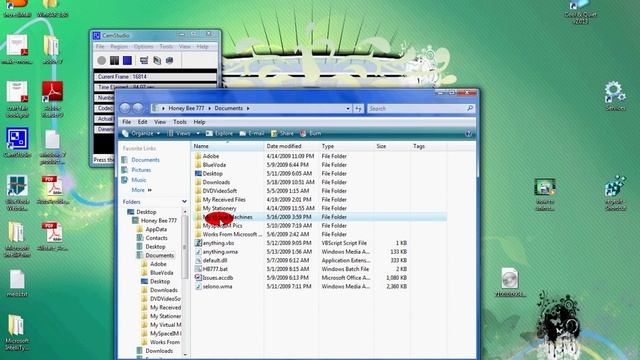Open Pictures favorite link
Viewport: 640px width, 360px height.
point(141,170)
